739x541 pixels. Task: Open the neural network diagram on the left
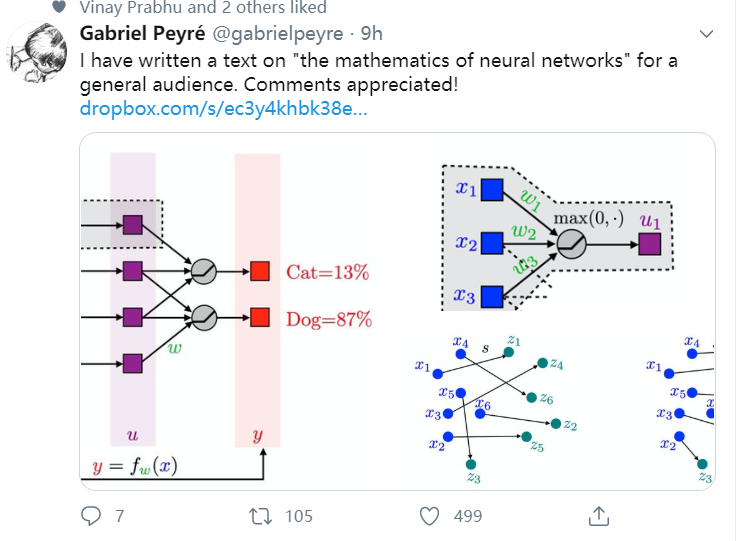[240, 312]
